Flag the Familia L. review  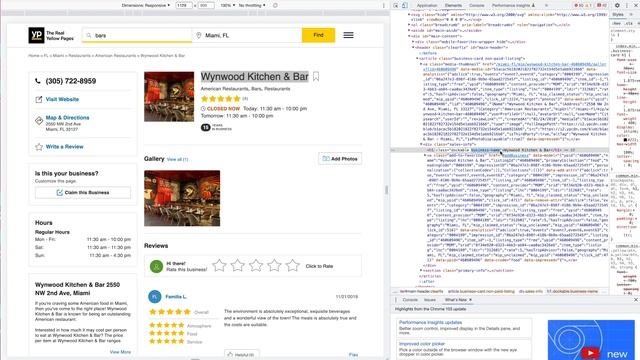point(353,355)
